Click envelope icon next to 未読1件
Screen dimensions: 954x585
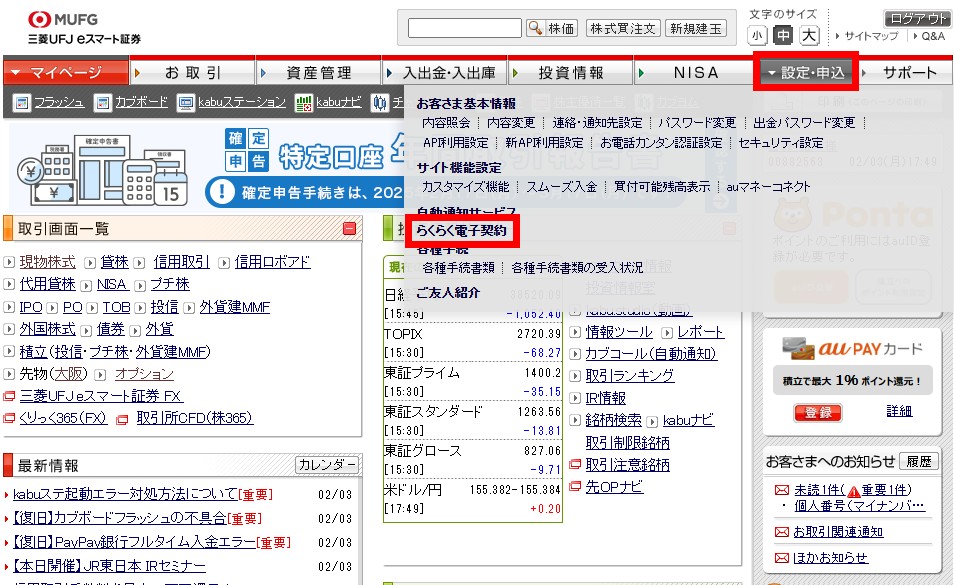coord(782,490)
